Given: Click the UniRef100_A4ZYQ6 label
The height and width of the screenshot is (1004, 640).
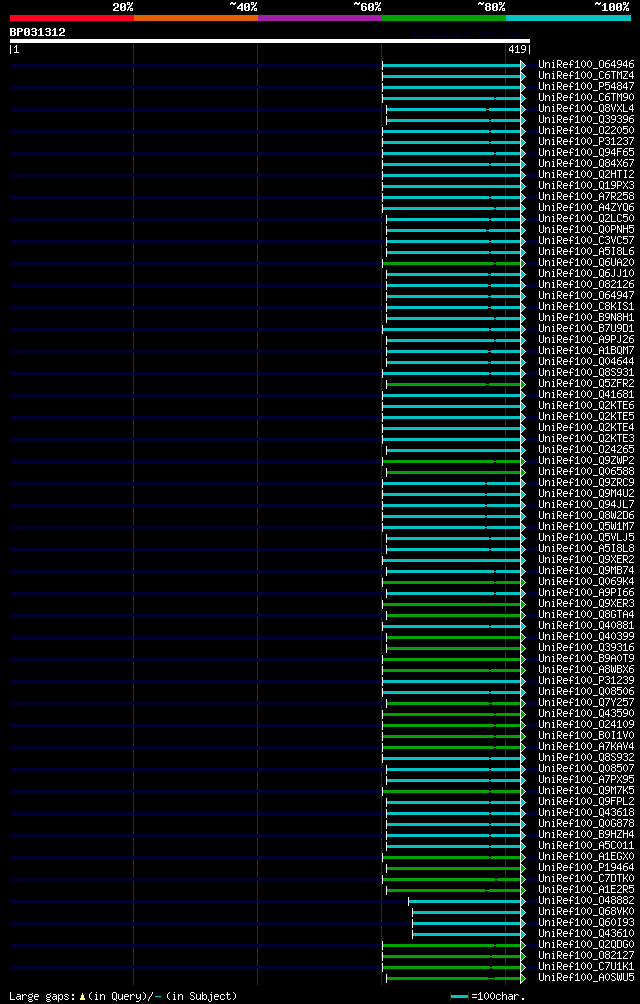Looking at the screenshot, I should (x=586, y=207).
